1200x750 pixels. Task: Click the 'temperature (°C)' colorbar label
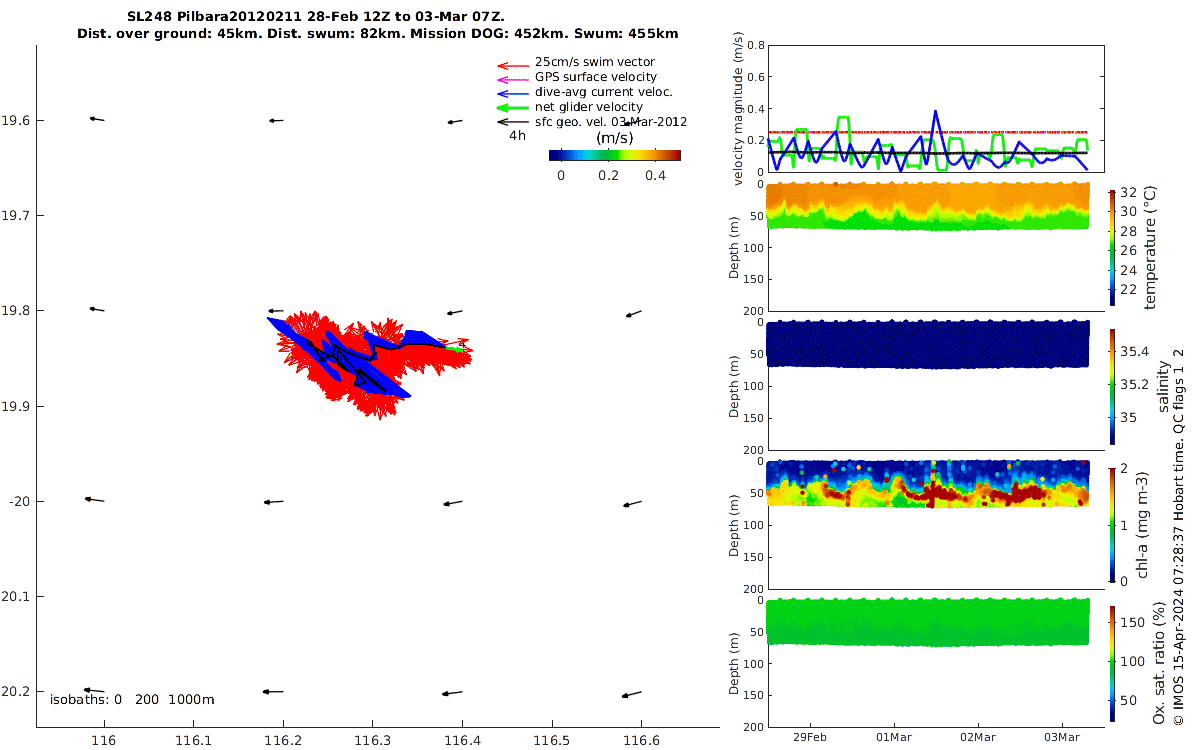coord(1150,246)
